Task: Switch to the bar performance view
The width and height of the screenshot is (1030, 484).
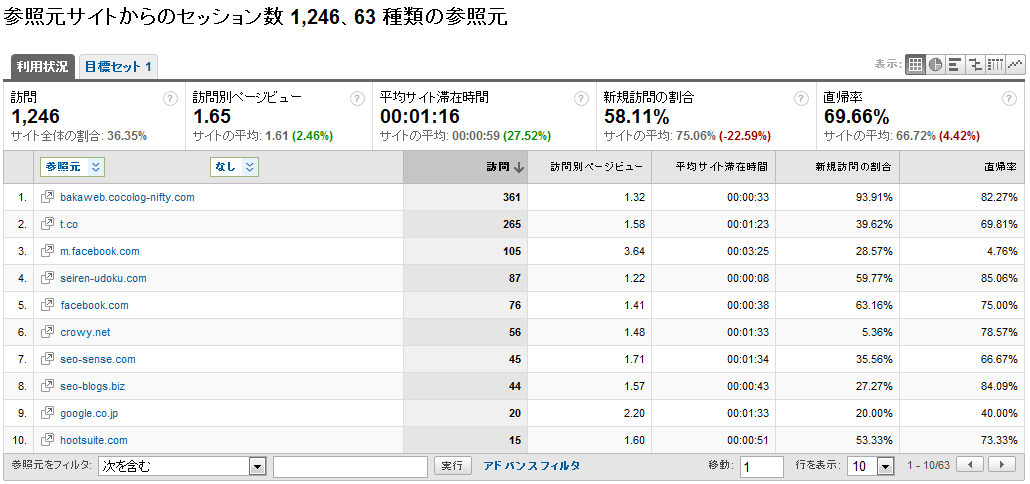Action: (x=955, y=65)
